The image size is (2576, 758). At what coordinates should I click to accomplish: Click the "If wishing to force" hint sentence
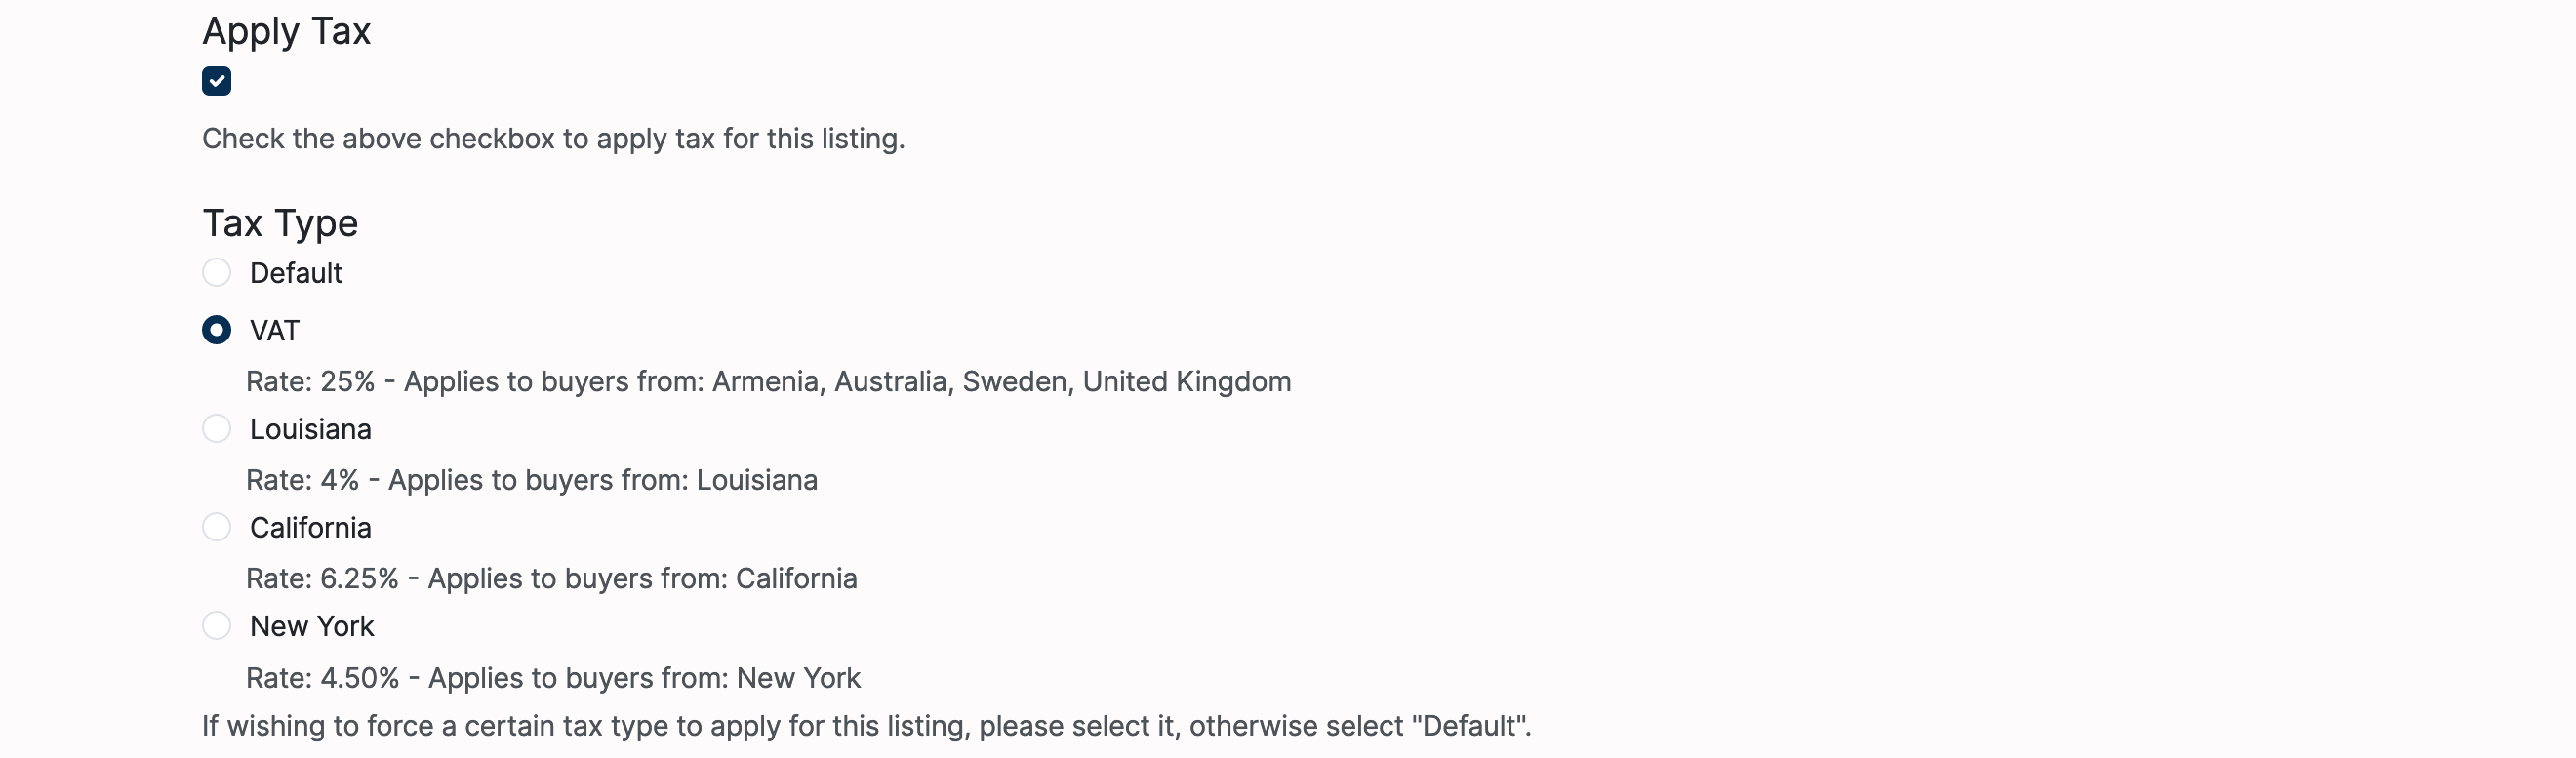pyautogui.click(x=866, y=726)
